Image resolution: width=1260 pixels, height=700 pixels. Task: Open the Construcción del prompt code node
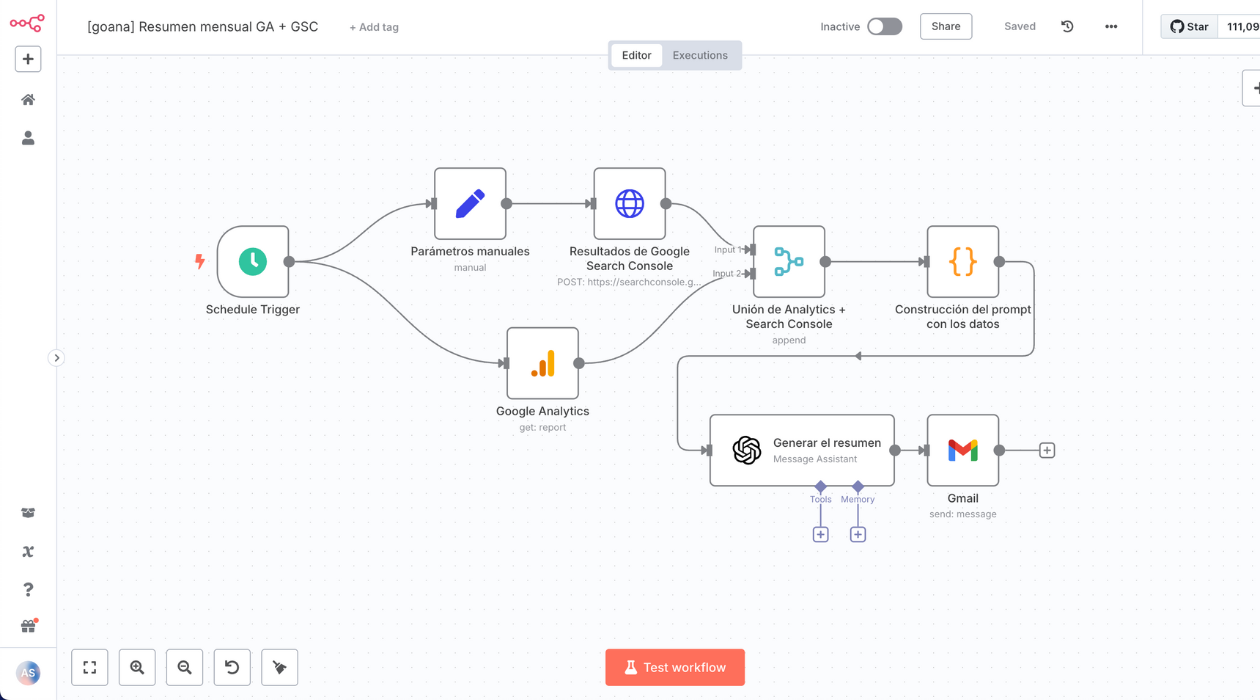click(962, 262)
